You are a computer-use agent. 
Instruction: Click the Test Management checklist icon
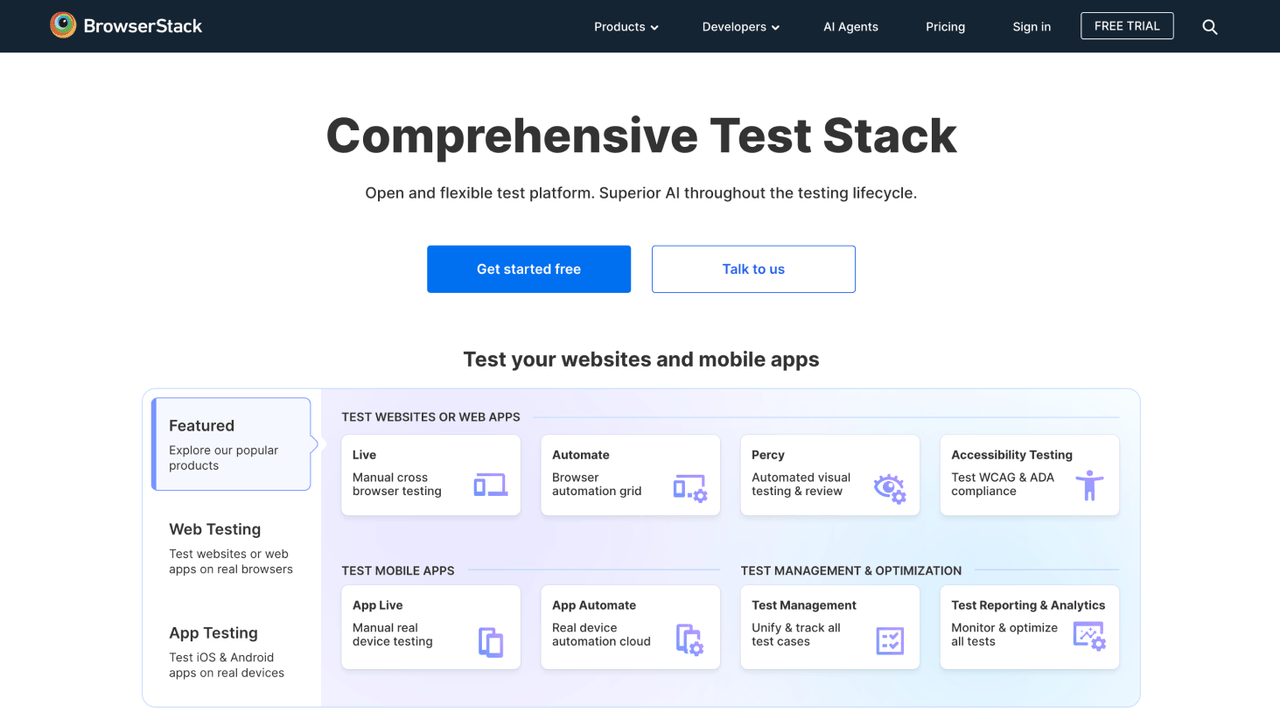pyautogui.click(x=890, y=638)
